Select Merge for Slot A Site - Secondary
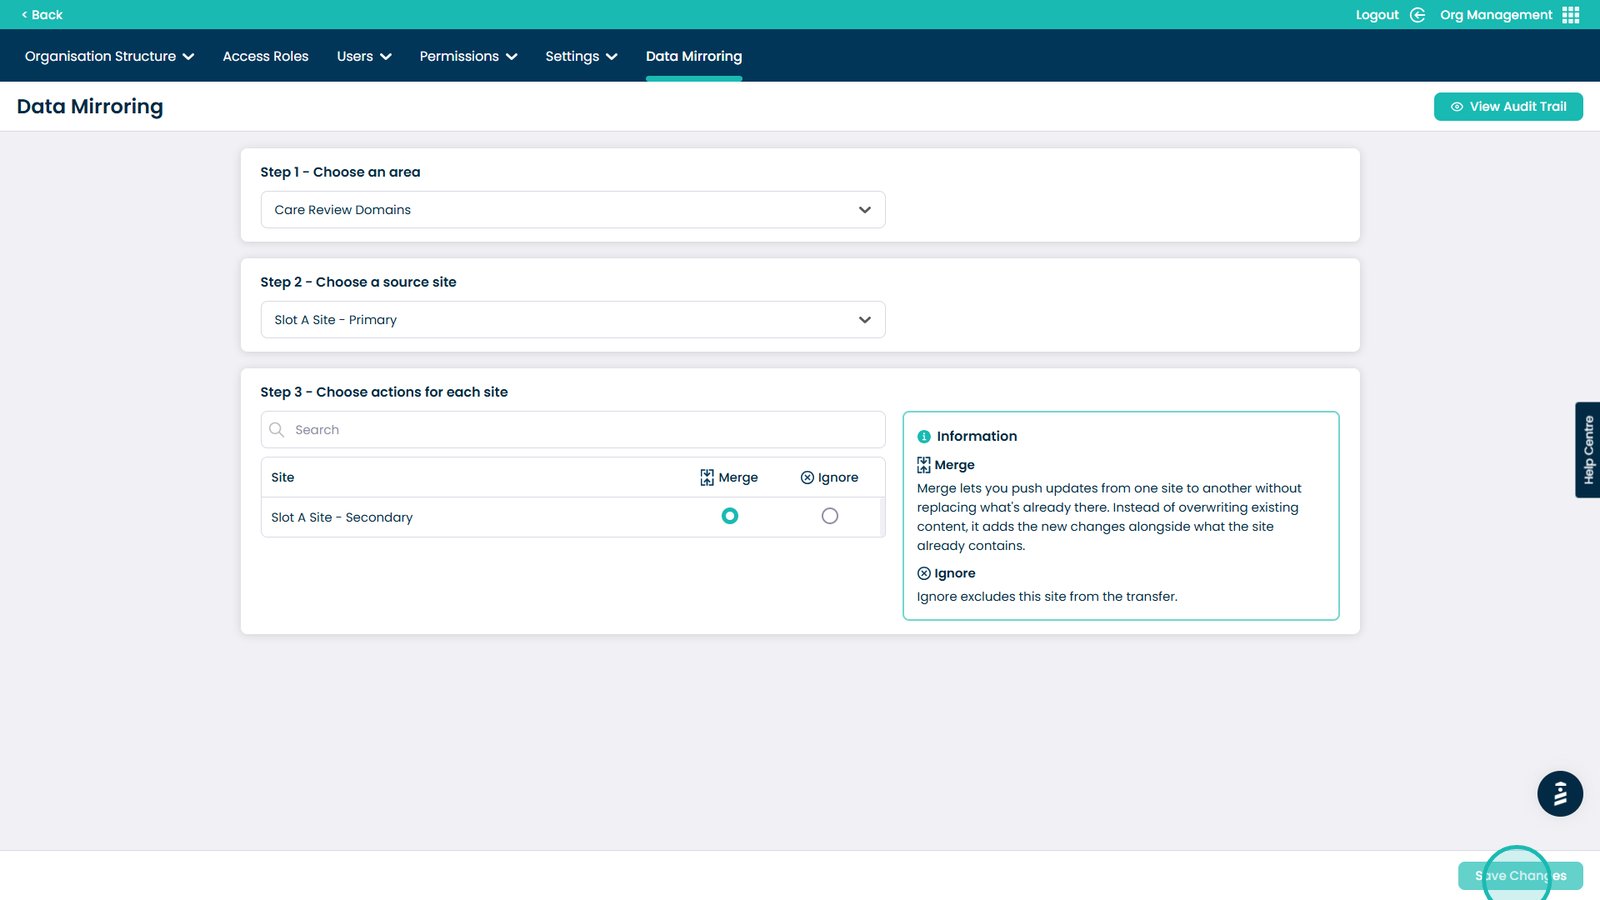This screenshot has width=1600, height=900. click(730, 516)
